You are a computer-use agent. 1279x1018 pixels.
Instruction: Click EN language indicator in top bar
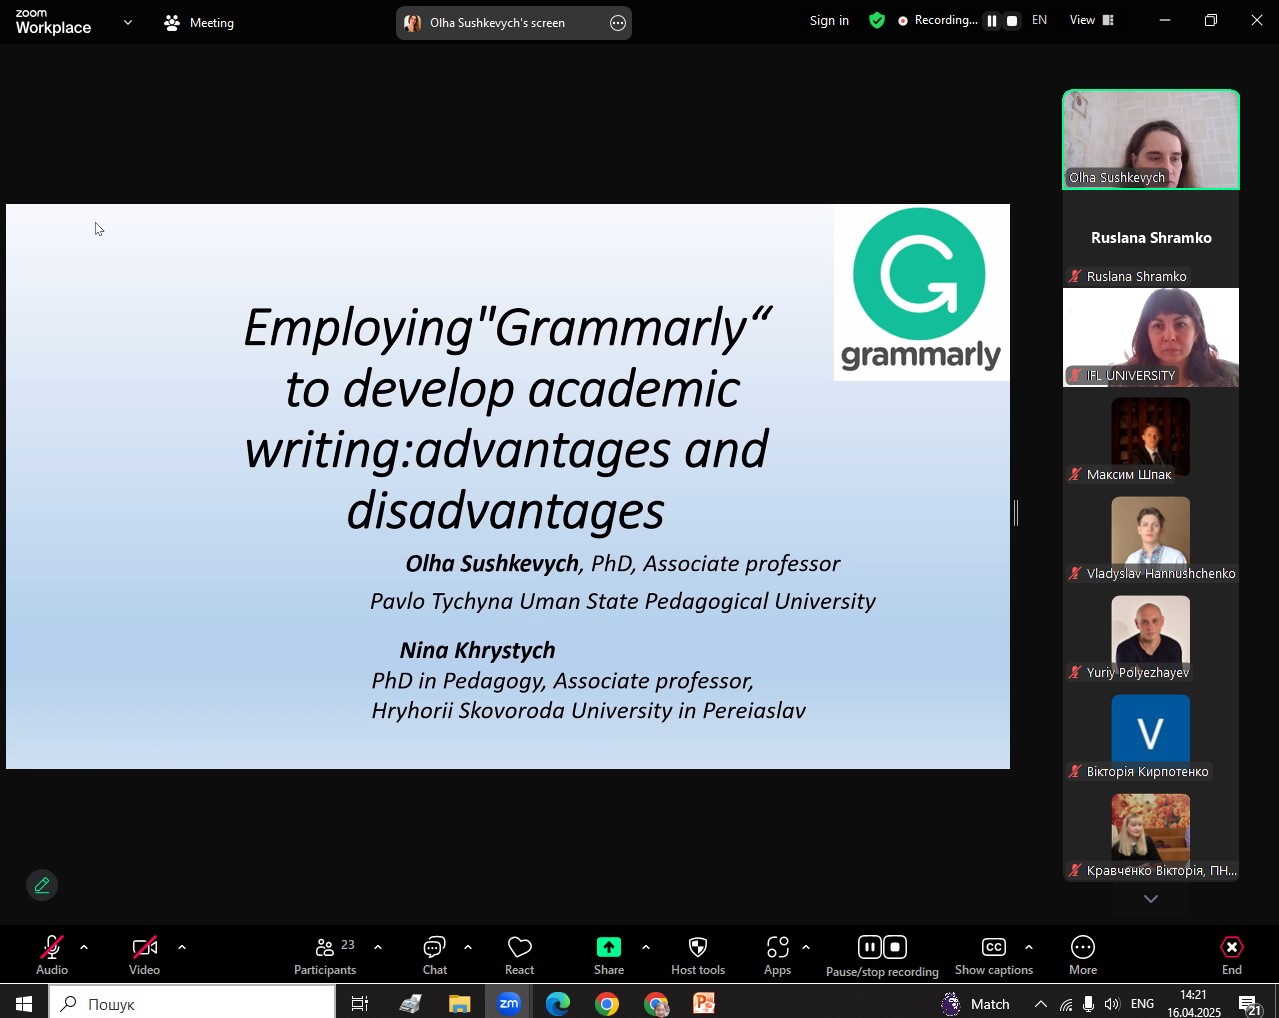click(1040, 20)
